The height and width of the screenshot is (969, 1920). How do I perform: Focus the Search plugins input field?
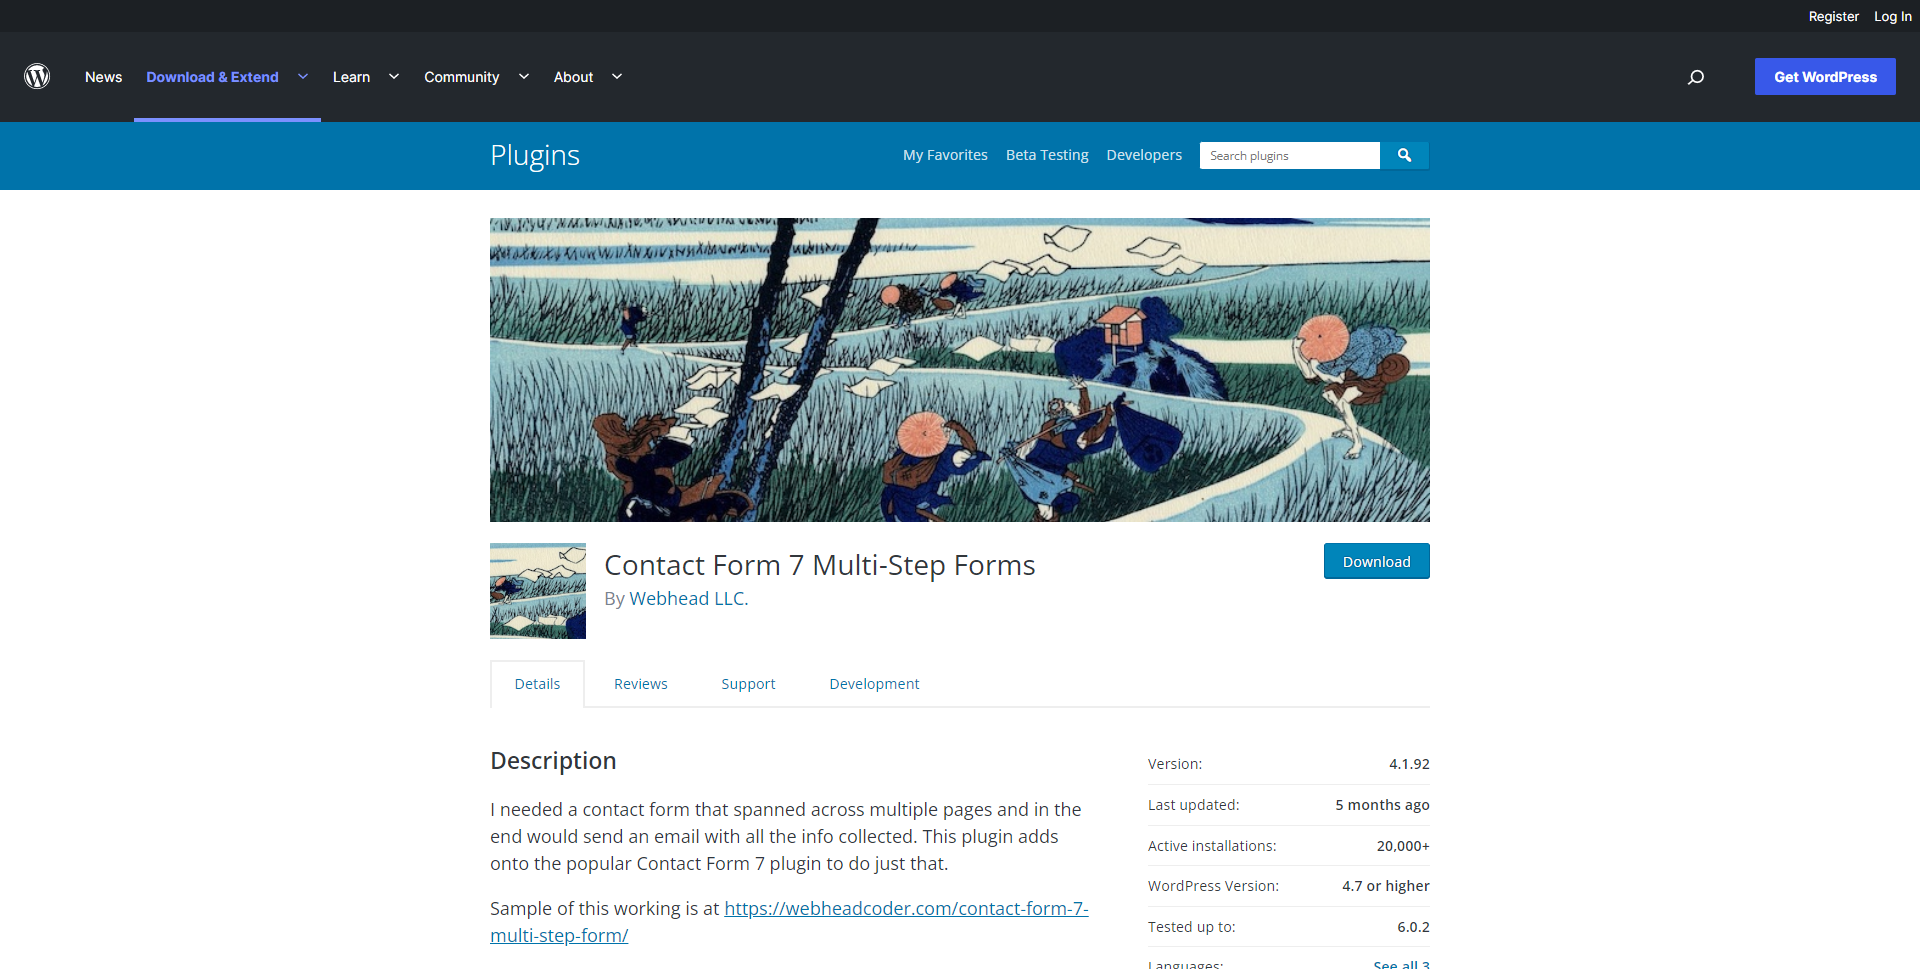tap(1290, 155)
